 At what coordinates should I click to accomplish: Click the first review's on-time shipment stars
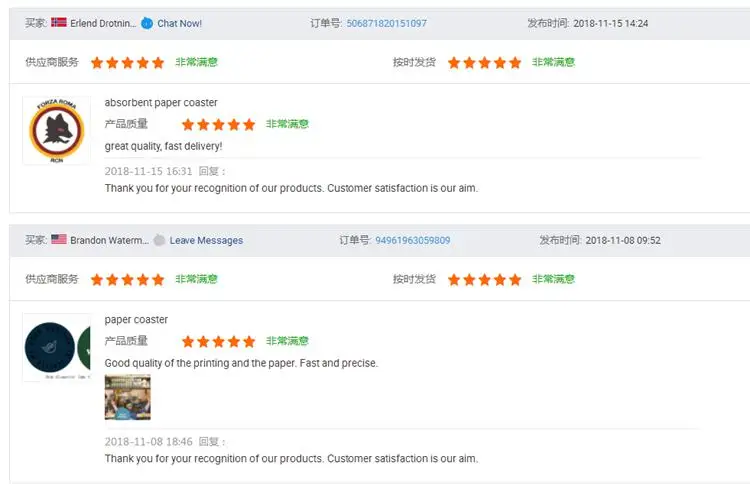coord(484,62)
